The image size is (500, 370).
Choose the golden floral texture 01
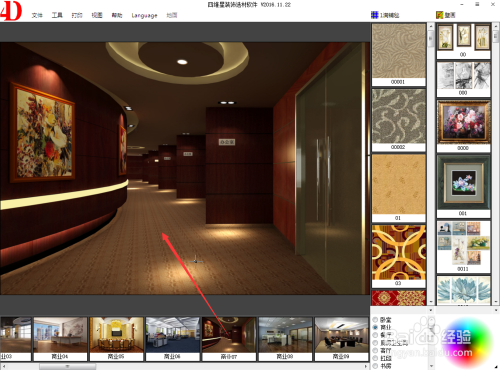pos(399,188)
